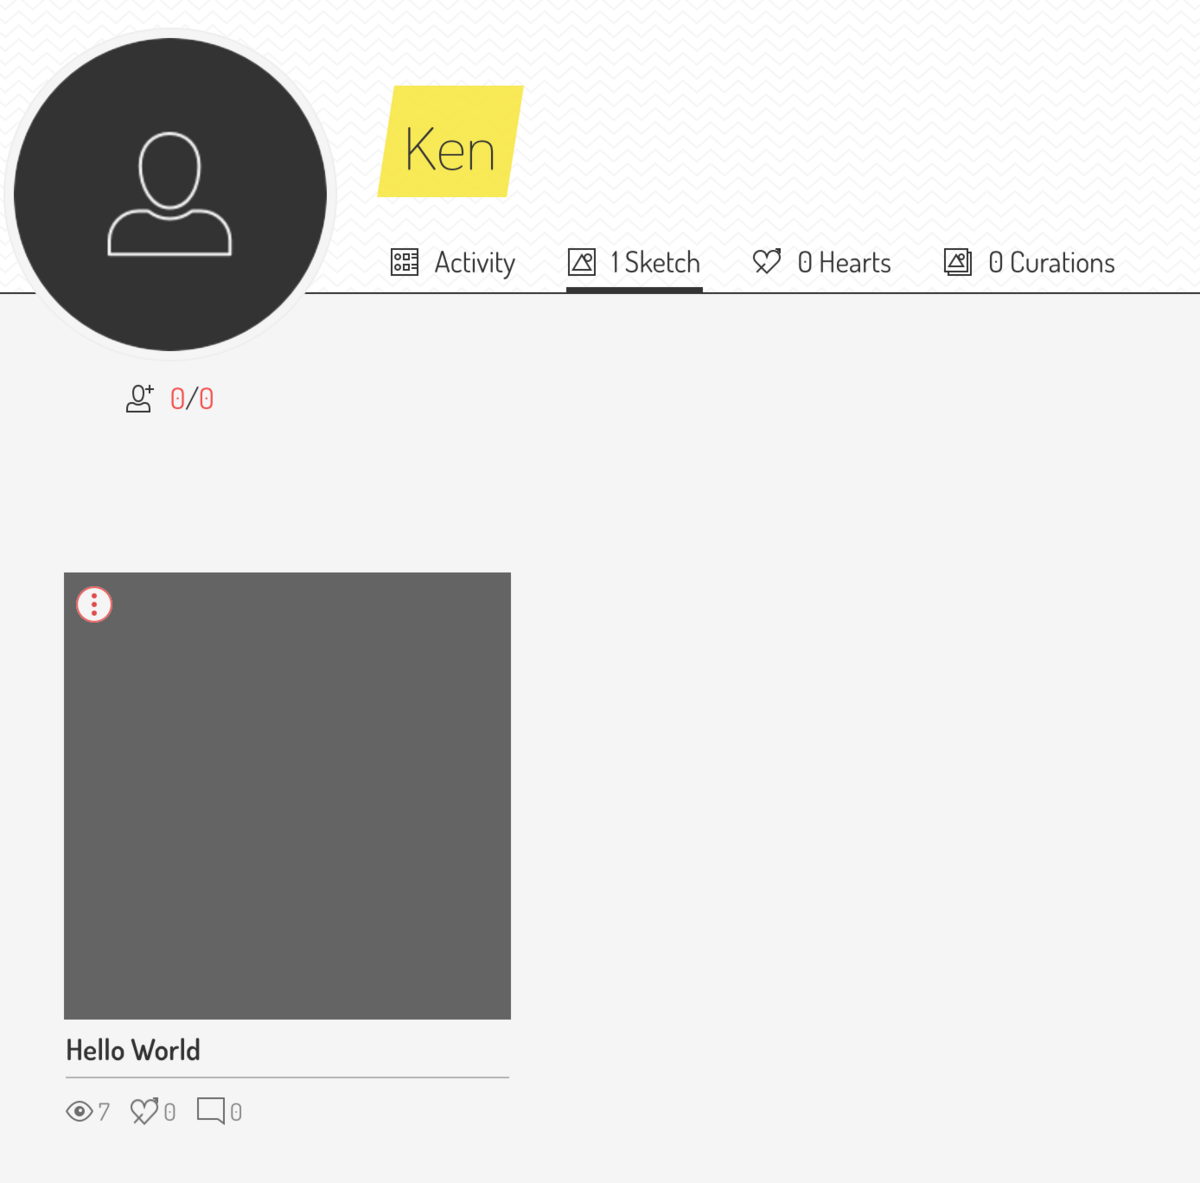
Task: Click the eye icon showing 7 views
Action: [x=78, y=1111]
